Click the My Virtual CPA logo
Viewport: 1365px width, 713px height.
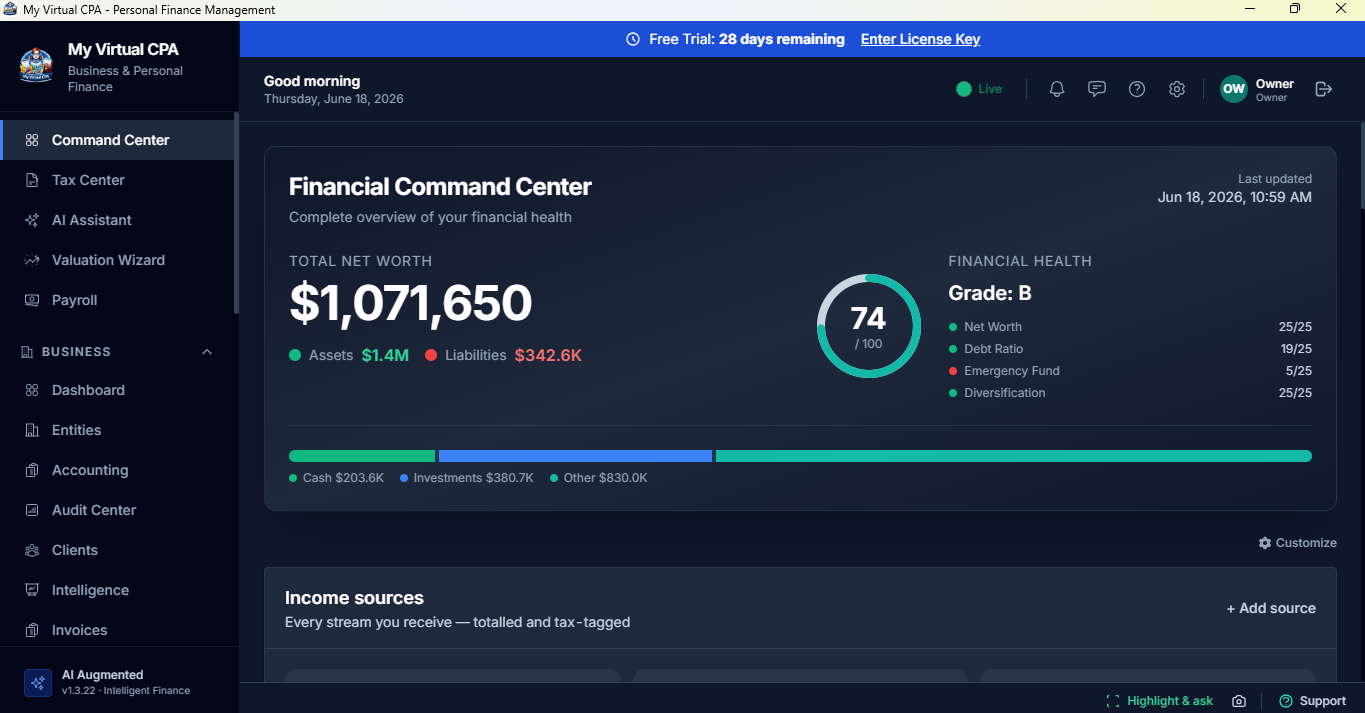[36, 65]
